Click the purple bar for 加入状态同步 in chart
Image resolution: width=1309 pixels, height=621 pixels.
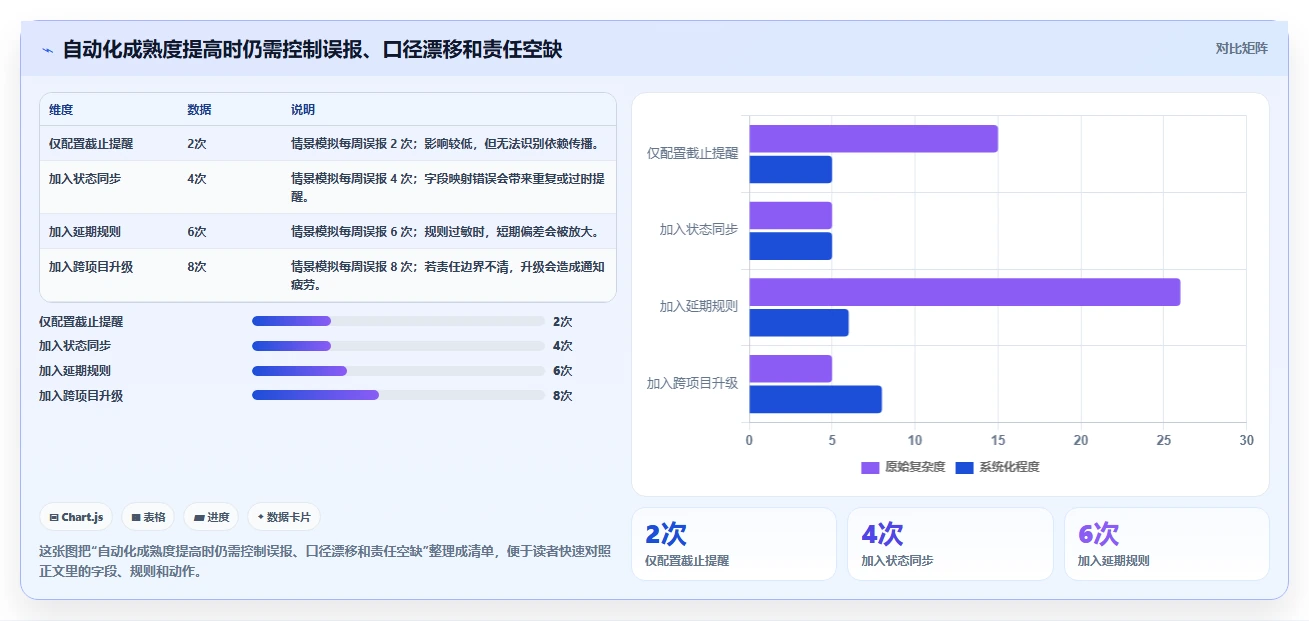click(790, 215)
